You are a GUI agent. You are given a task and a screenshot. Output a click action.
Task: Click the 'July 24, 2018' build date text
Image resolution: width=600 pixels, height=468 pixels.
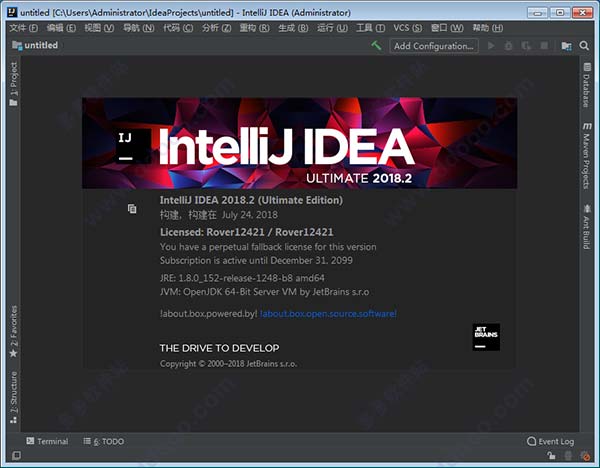[249, 215]
